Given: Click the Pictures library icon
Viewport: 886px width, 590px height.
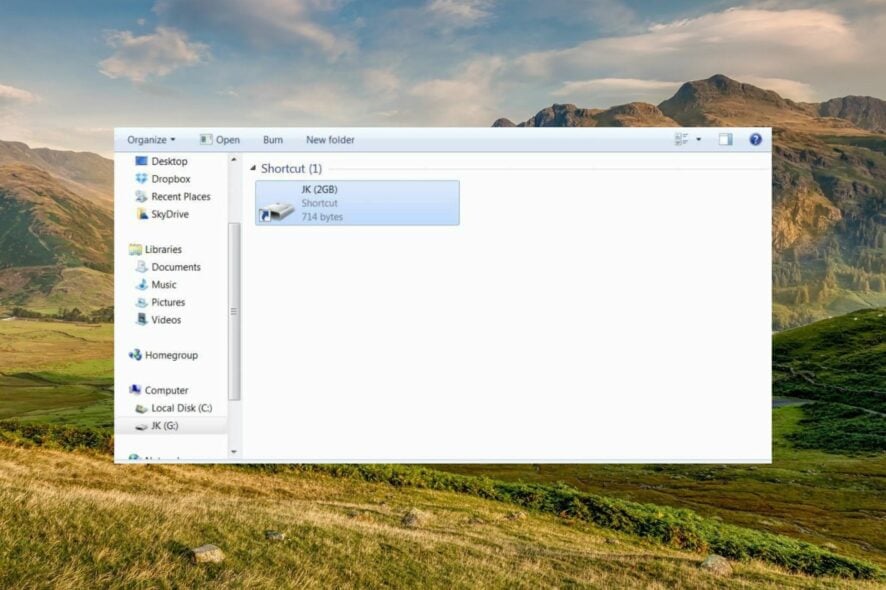Looking at the screenshot, I should (x=141, y=302).
